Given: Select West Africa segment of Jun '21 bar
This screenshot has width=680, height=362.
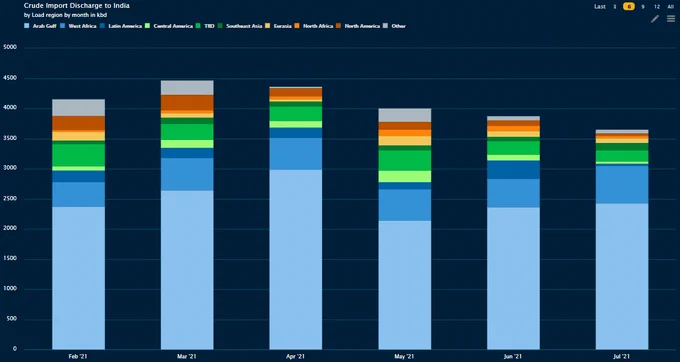Looking at the screenshot, I should (x=513, y=193).
